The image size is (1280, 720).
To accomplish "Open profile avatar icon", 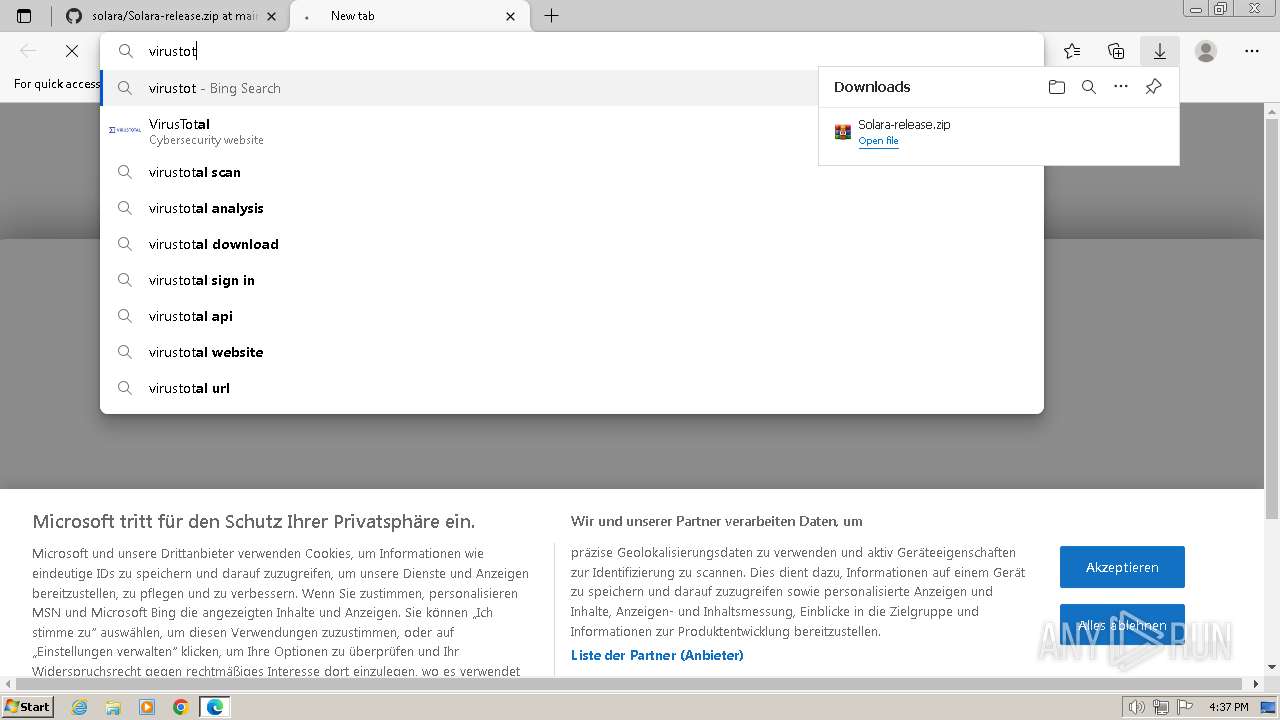I will pyautogui.click(x=1206, y=51).
